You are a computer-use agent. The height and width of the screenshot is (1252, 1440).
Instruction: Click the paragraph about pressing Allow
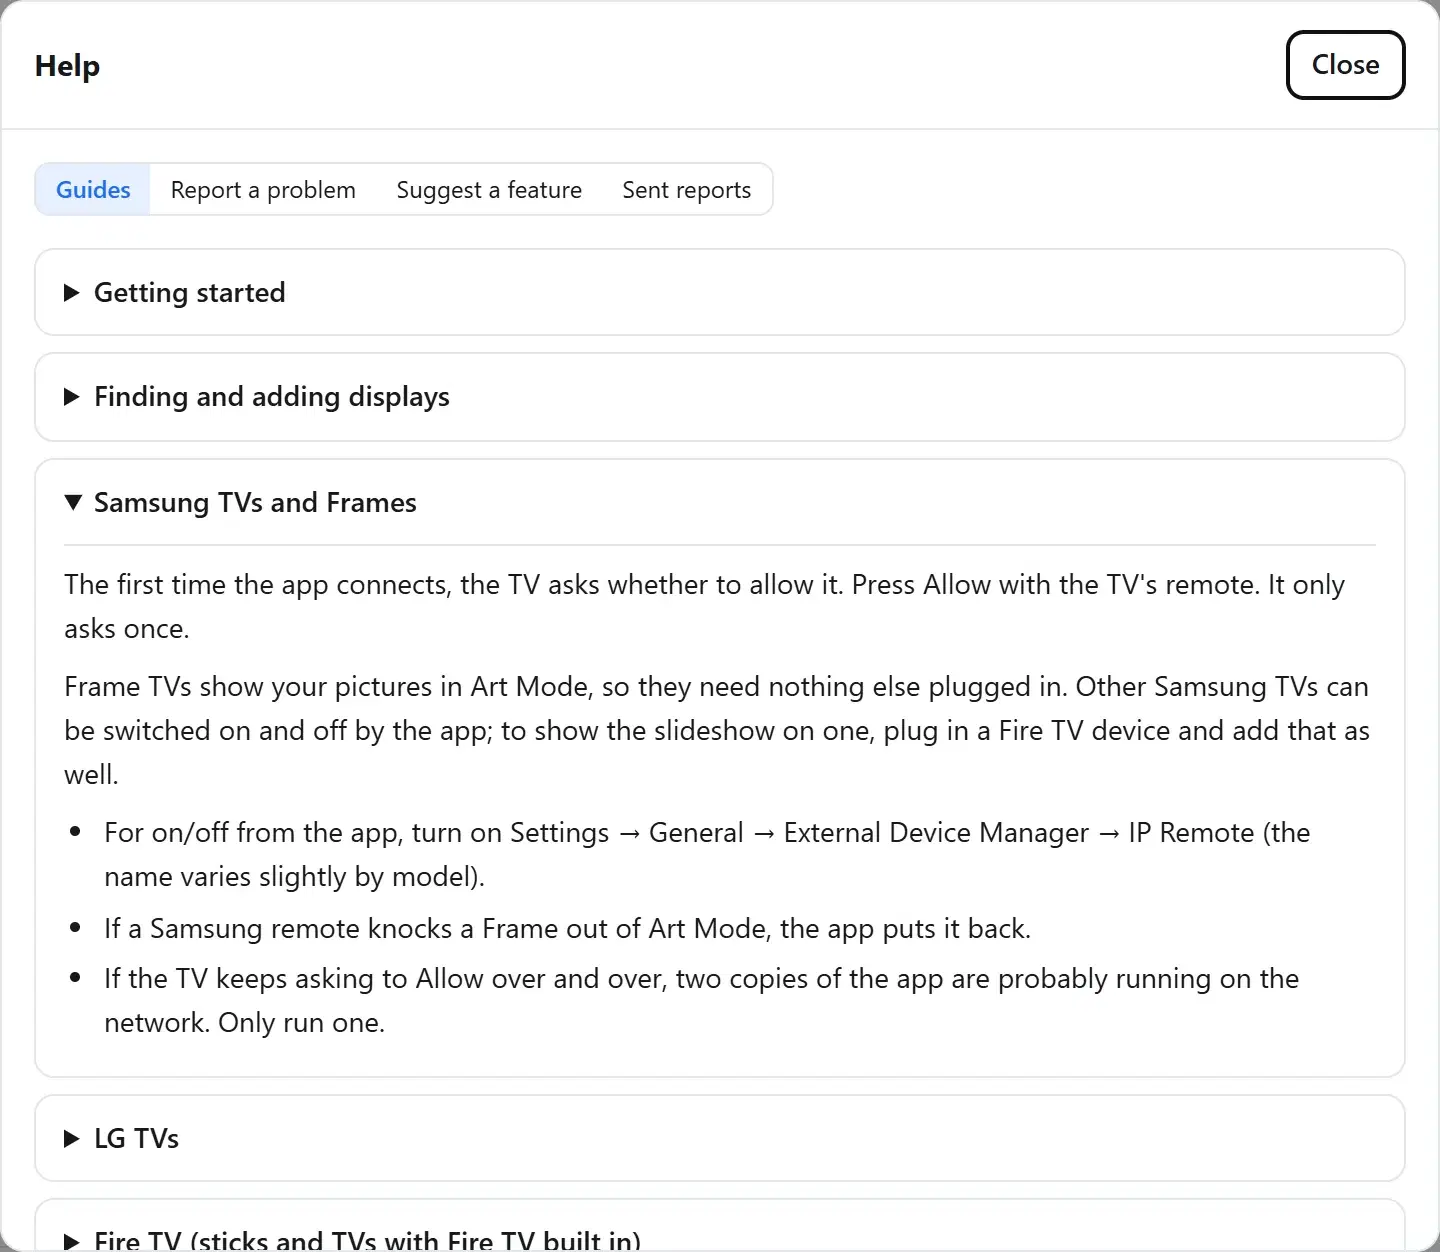pyautogui.click(x=704, y=607)
